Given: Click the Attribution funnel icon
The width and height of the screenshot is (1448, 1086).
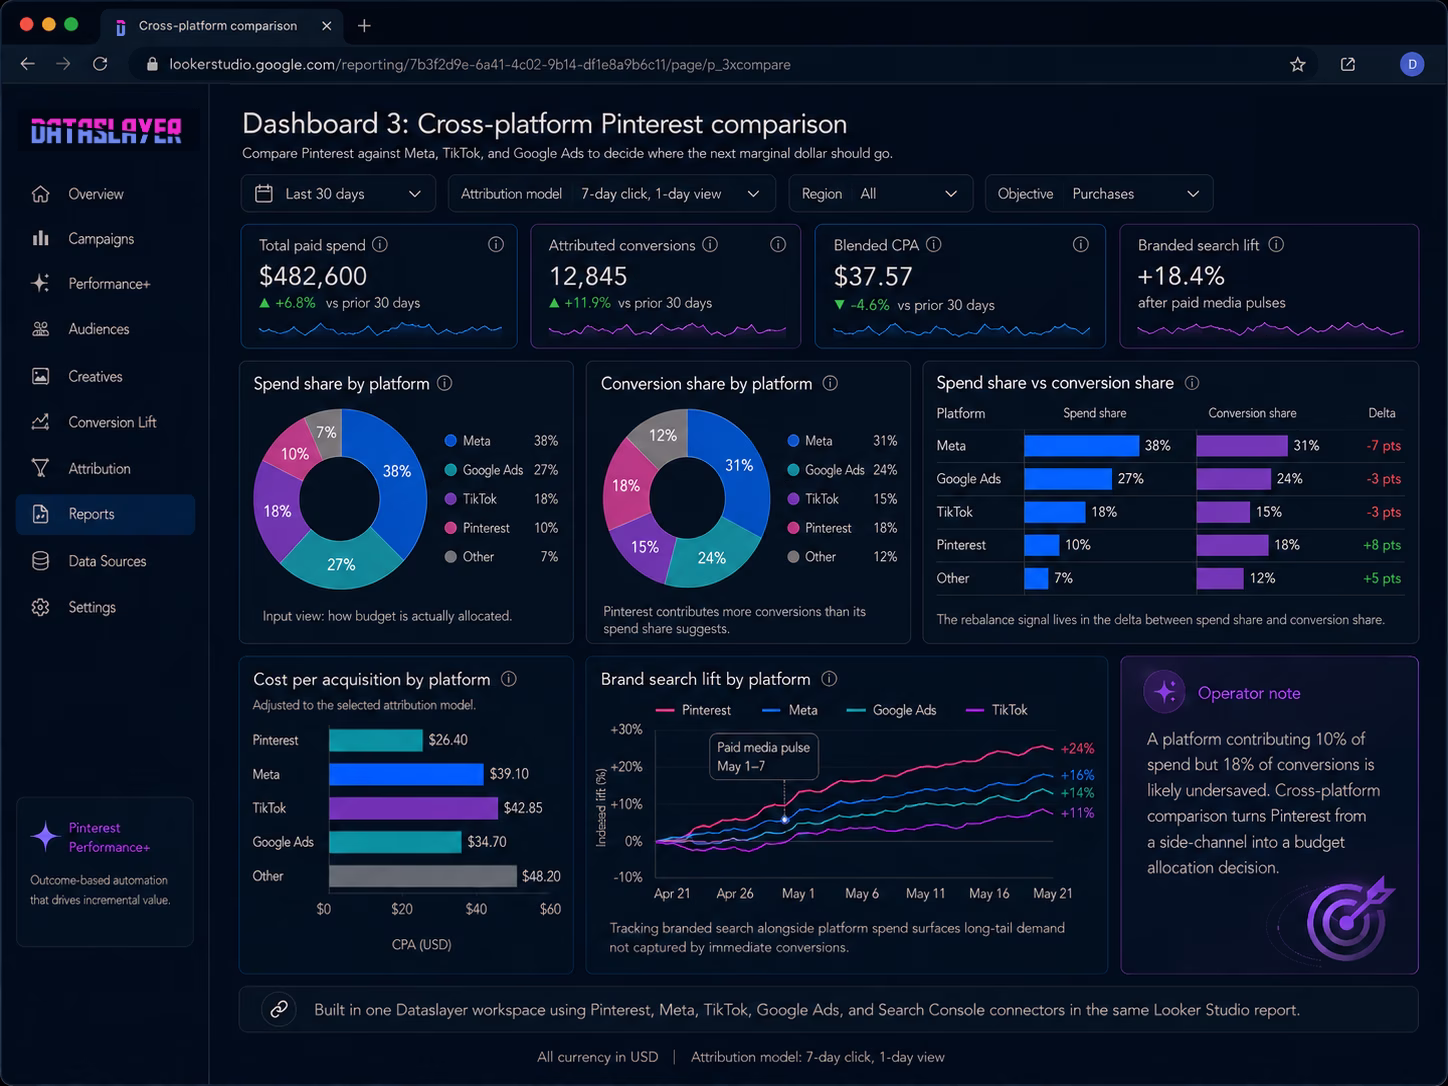Looking at the screenshot, I should pos(40,468).
